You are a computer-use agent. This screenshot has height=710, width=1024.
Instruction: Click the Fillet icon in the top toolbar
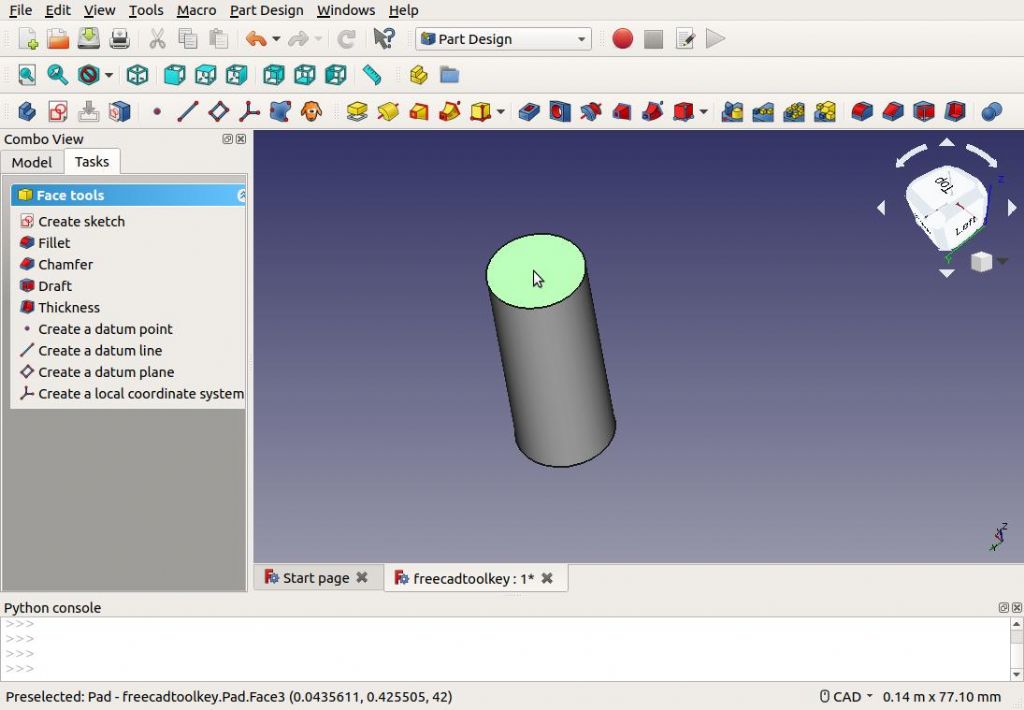(x=862, y=112)
